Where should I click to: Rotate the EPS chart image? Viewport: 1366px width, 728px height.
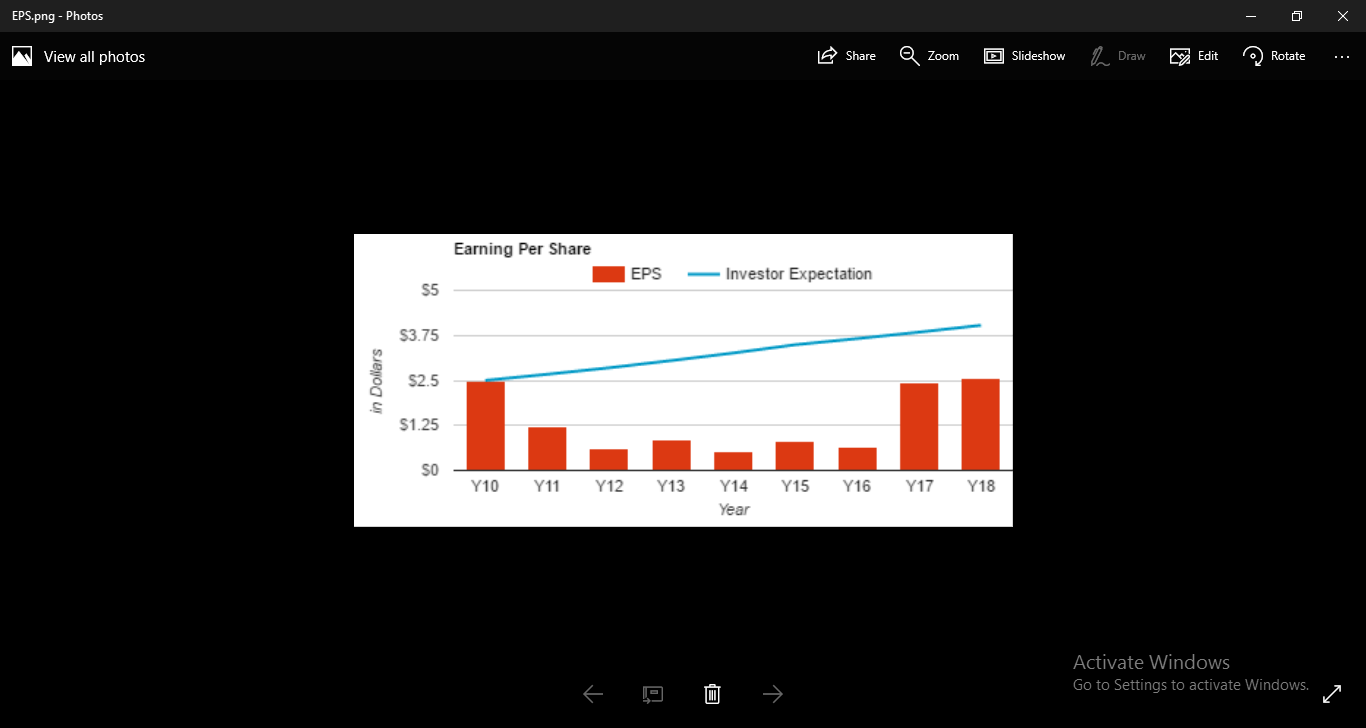coord(1273,55)
